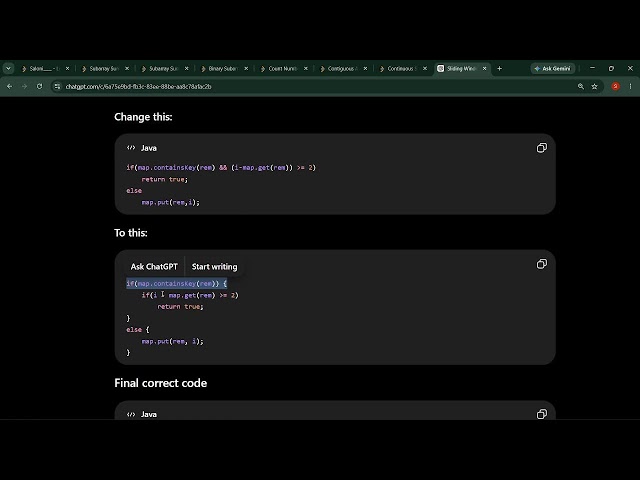
Task: Switch to the Saloni browser tab
Action: coord(44,69)
